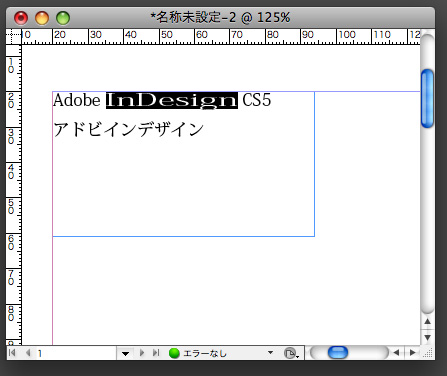This screenshot has width=447, height=376.
Task: Click the window resize grip corner
Action: [x=428, y=353]
